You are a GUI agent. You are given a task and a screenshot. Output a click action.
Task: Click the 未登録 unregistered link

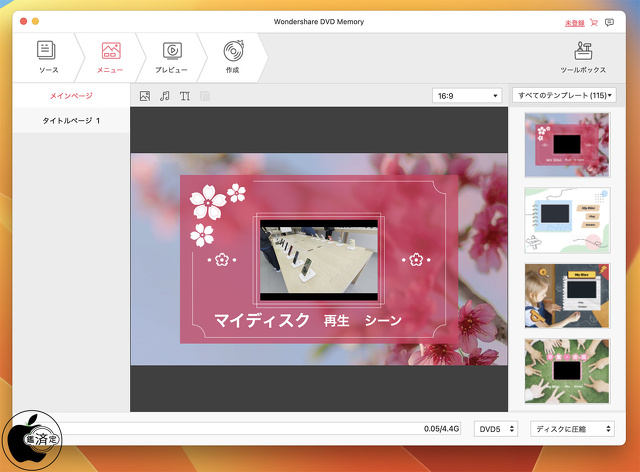pyautogui.click(x=574, y=23)
